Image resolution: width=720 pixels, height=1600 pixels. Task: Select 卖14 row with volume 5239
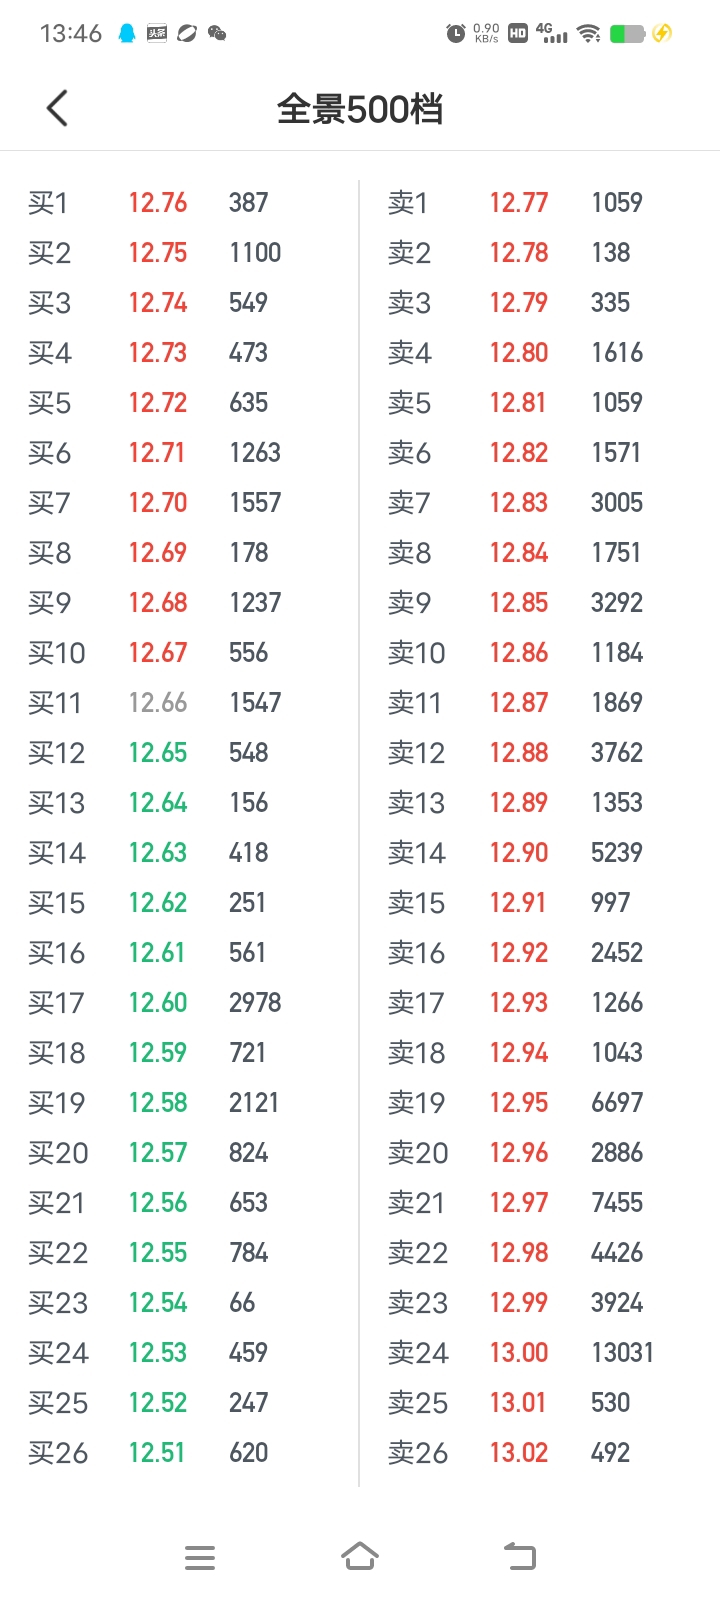540,853
